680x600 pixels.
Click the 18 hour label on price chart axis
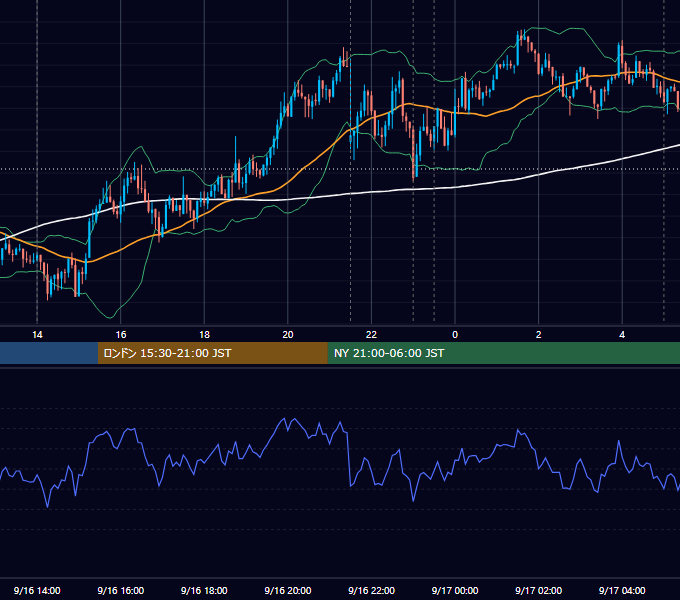(204, 335)
